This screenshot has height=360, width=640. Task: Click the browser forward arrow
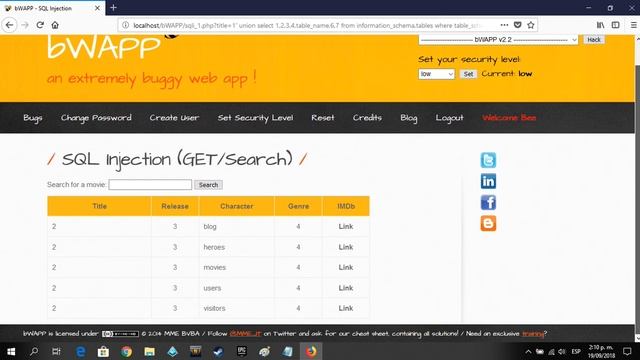tap(25, 25)
